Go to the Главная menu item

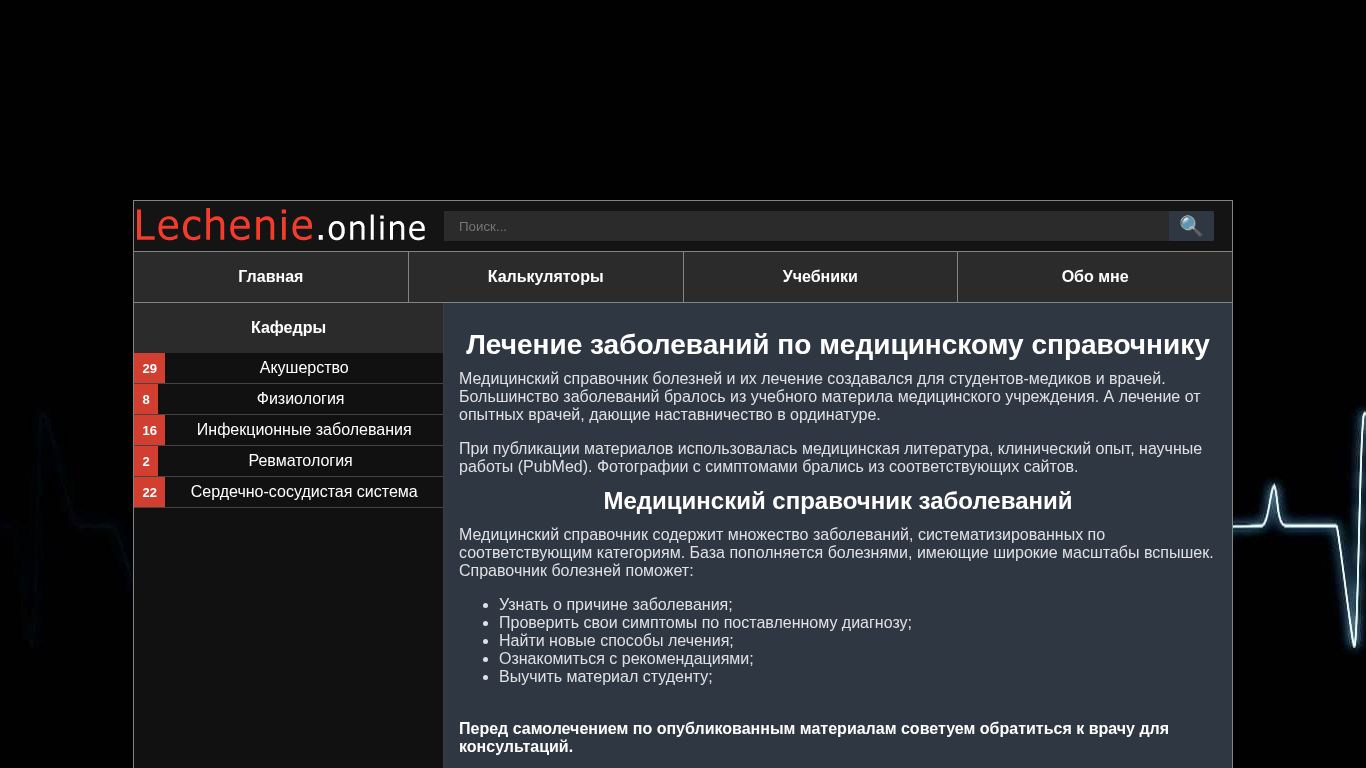271,277
